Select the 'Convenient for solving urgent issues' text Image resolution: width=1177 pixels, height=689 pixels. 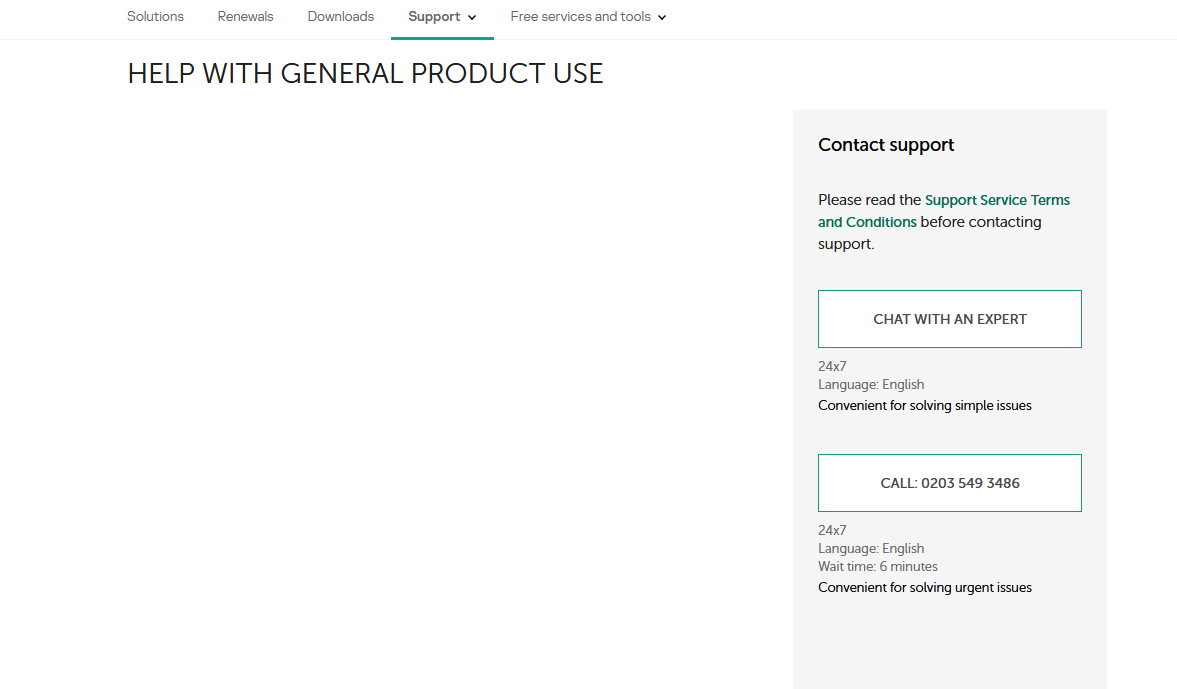pyautogui.click(x=924, y=588)
